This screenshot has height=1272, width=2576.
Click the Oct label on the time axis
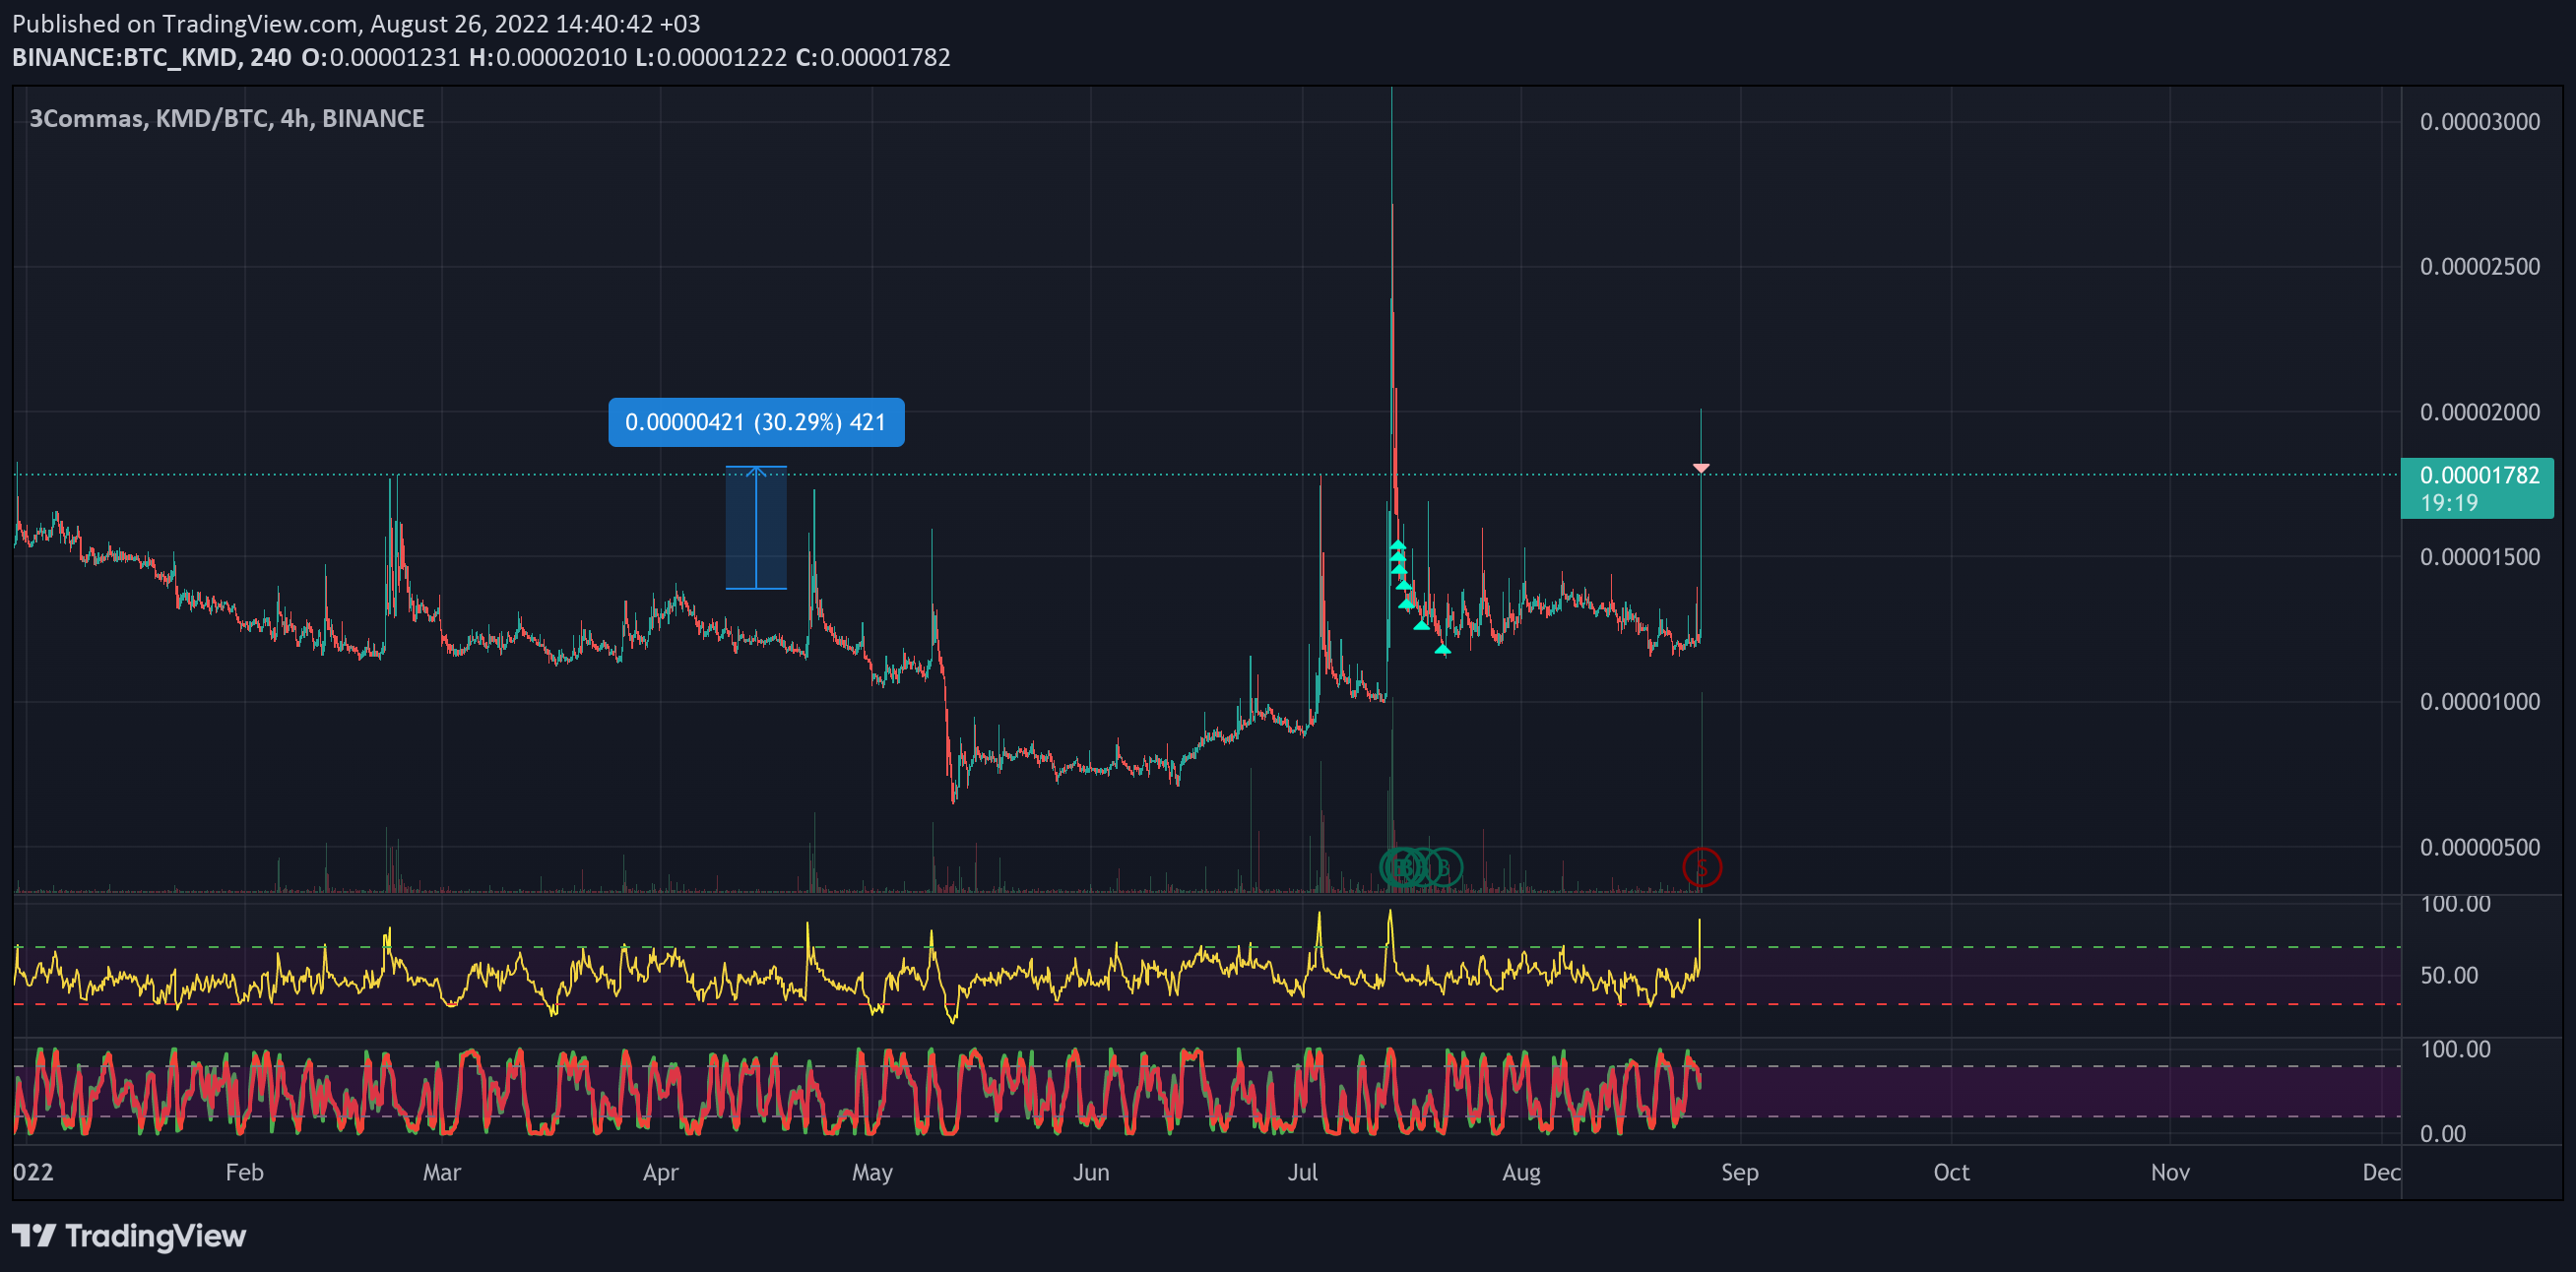1951,1172
